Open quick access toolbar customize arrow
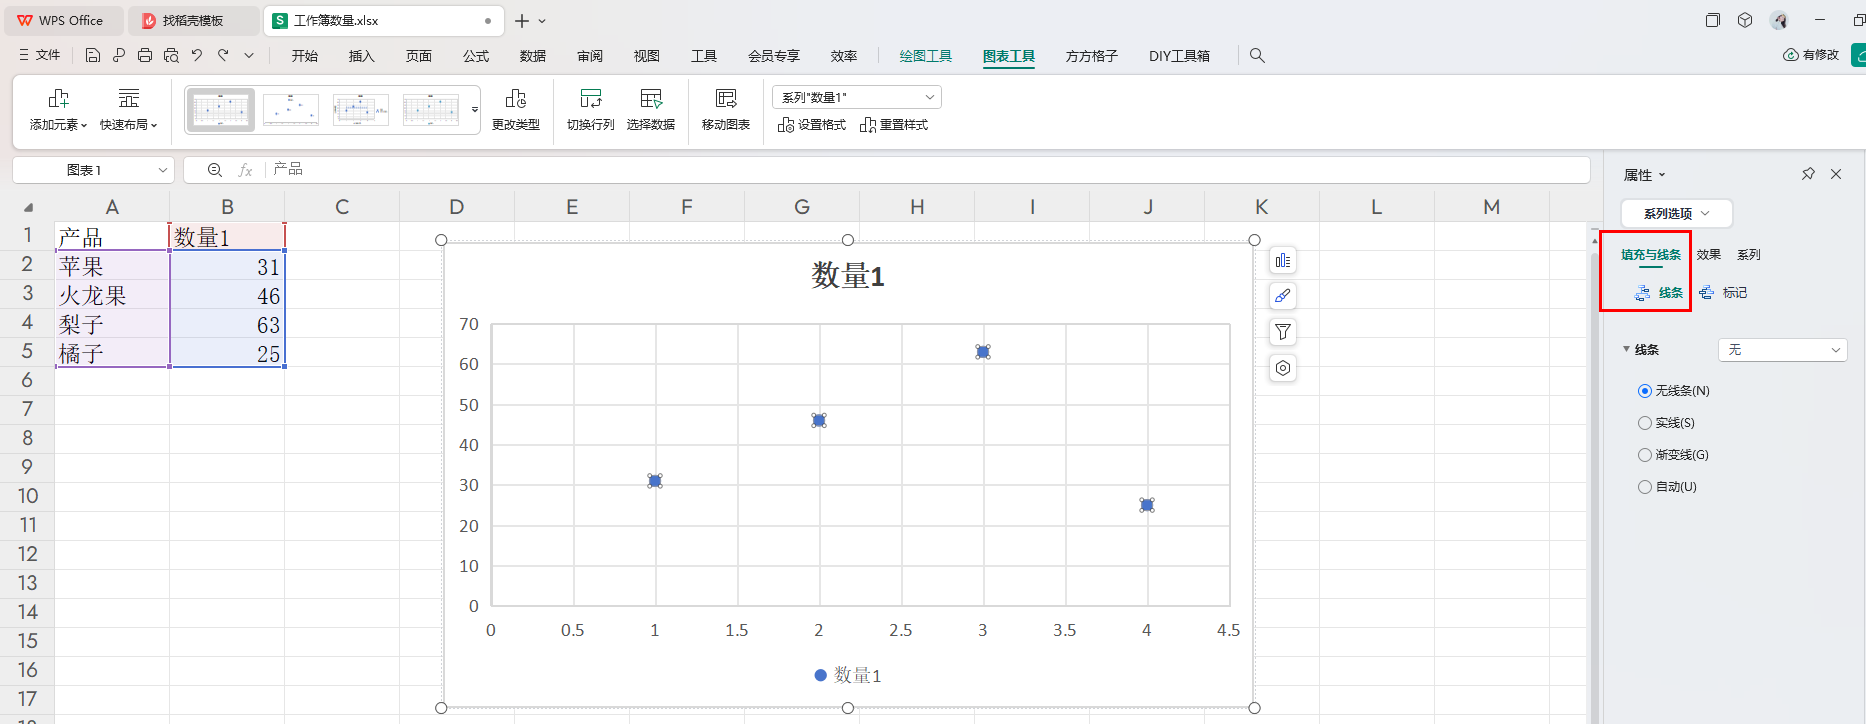This screenshot has width=1866, height=724. (x=249, y=56)
